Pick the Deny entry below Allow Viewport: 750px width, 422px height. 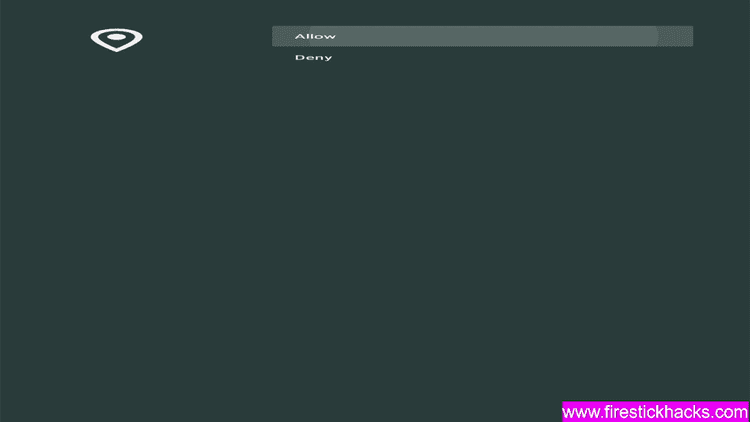click(482, 57)
